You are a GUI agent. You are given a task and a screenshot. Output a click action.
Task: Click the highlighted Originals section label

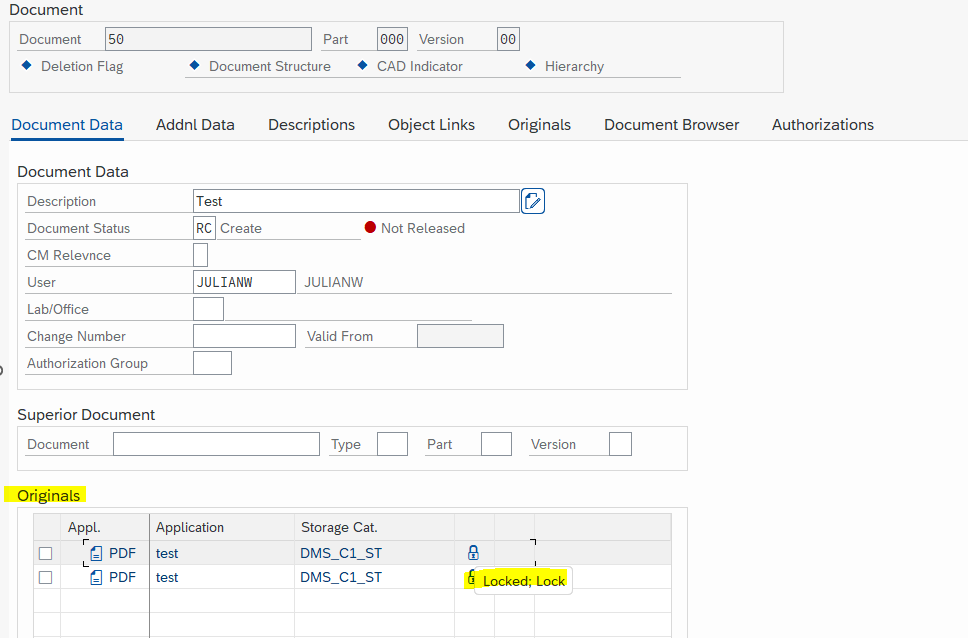[x=47, y=495]
